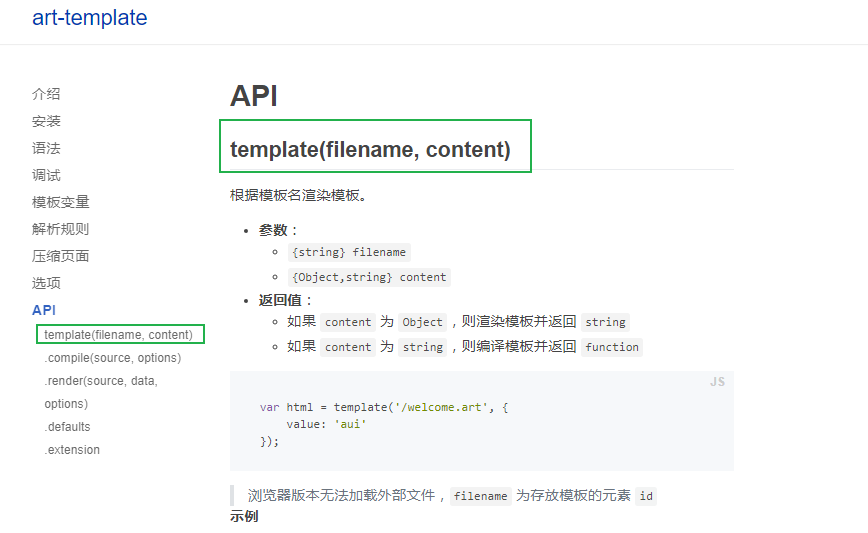Image resolution: width=868 pixels, height=533 pixels.
Task: Open the art-template home link
Action: click(x=90, y=18)
